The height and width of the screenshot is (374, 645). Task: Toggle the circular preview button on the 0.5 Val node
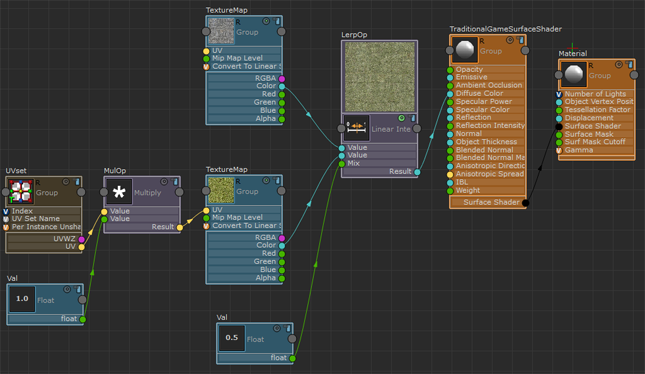click(277, 328)
